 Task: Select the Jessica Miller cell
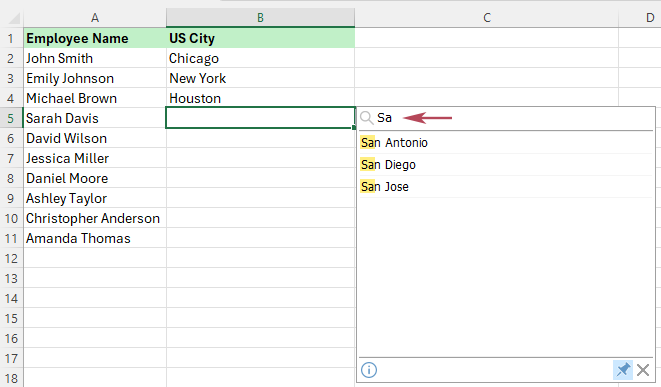(x=95, y=158)
